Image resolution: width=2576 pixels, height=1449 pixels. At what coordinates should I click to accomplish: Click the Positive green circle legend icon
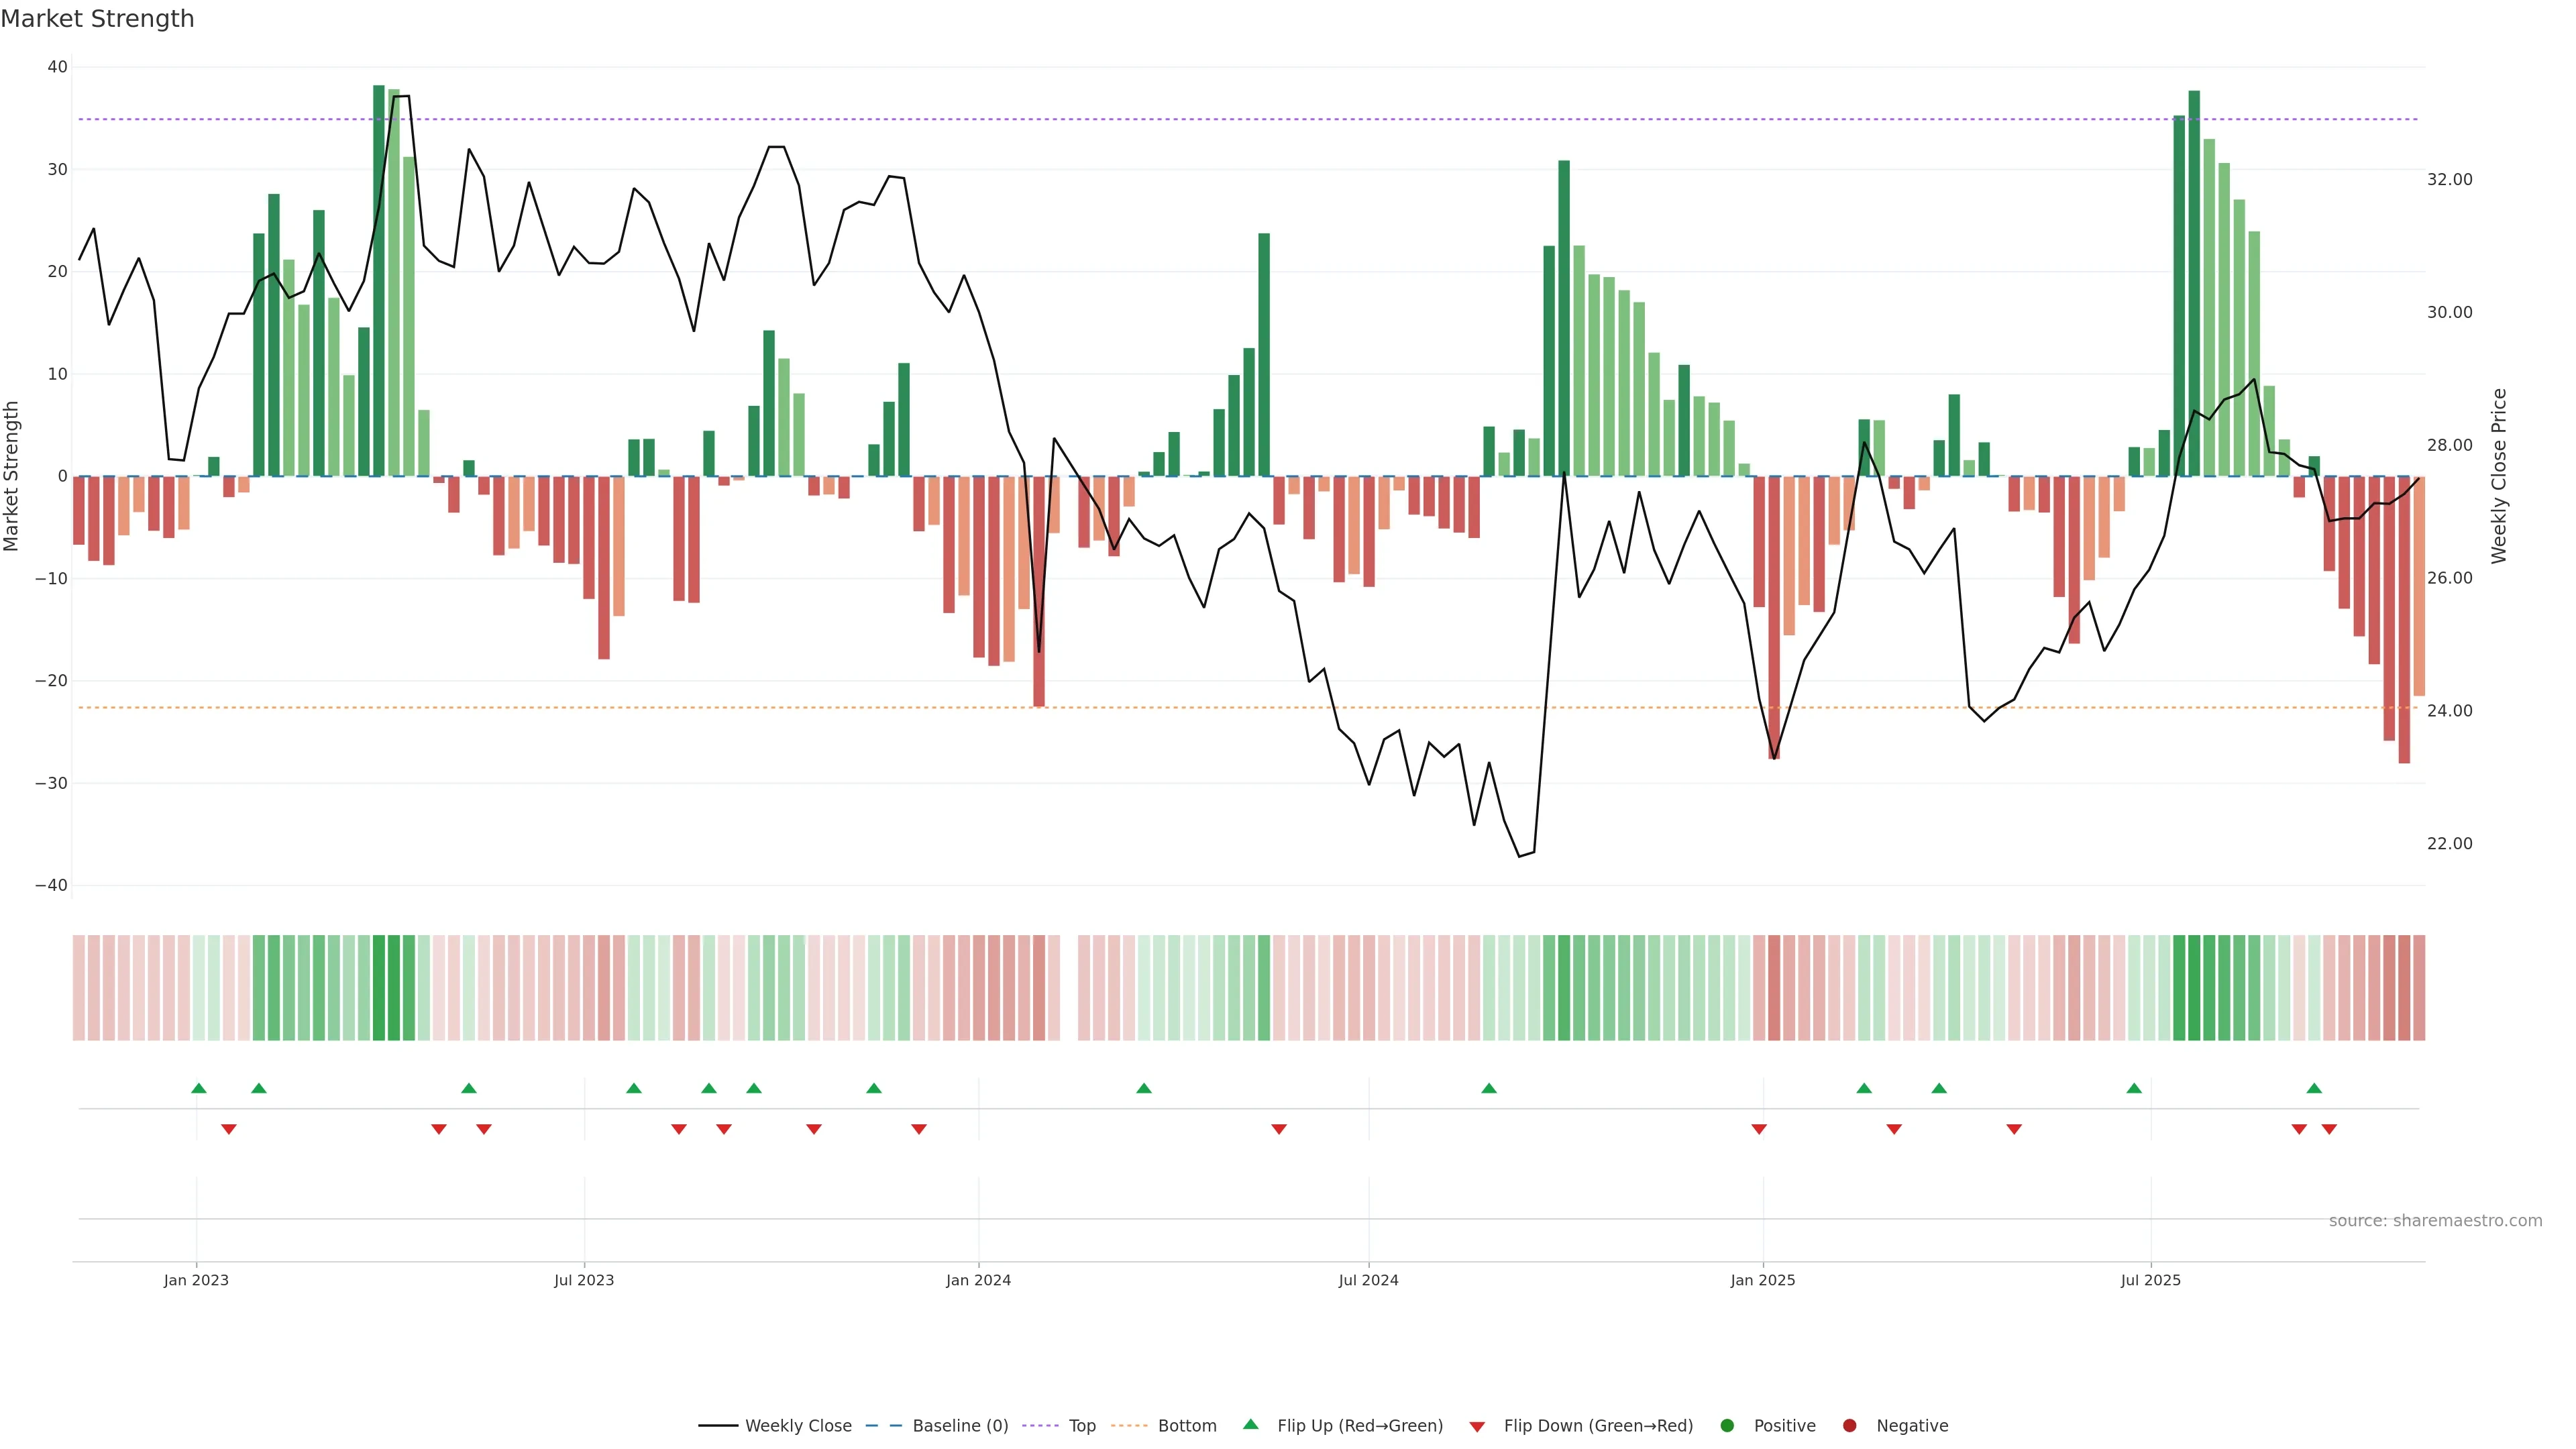point(1727,1426)
